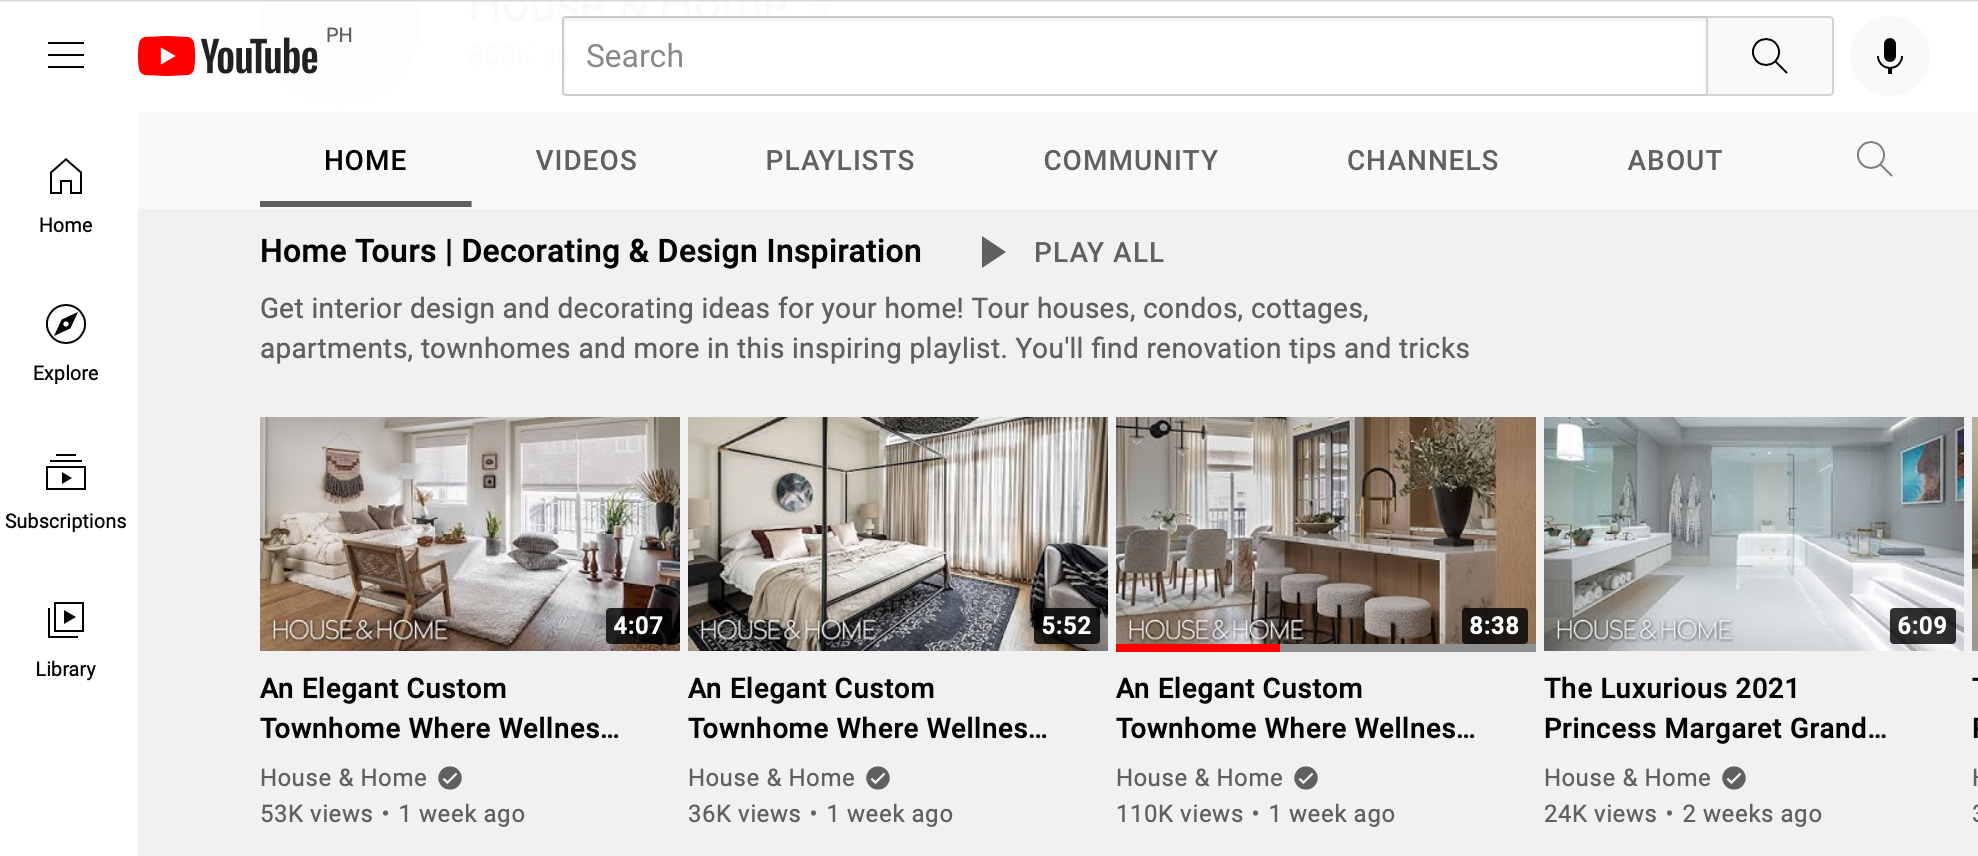This screenshot has height=856, width=1978.
Task: Open Home Tours playlist title link
Action: (590, 251)
